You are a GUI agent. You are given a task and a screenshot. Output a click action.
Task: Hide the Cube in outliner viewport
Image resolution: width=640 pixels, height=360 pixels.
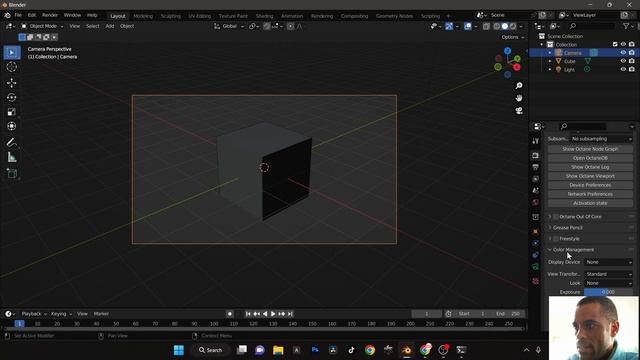tap(623, 61)
